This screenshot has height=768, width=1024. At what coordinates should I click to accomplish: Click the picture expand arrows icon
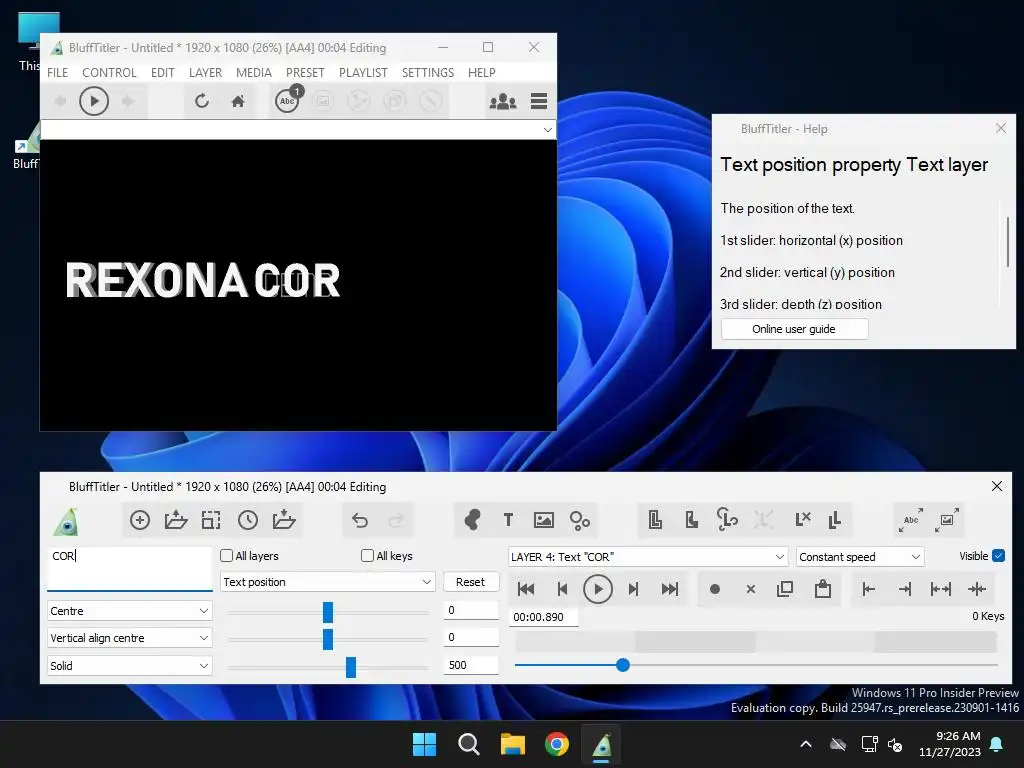[x=947, y=520]
